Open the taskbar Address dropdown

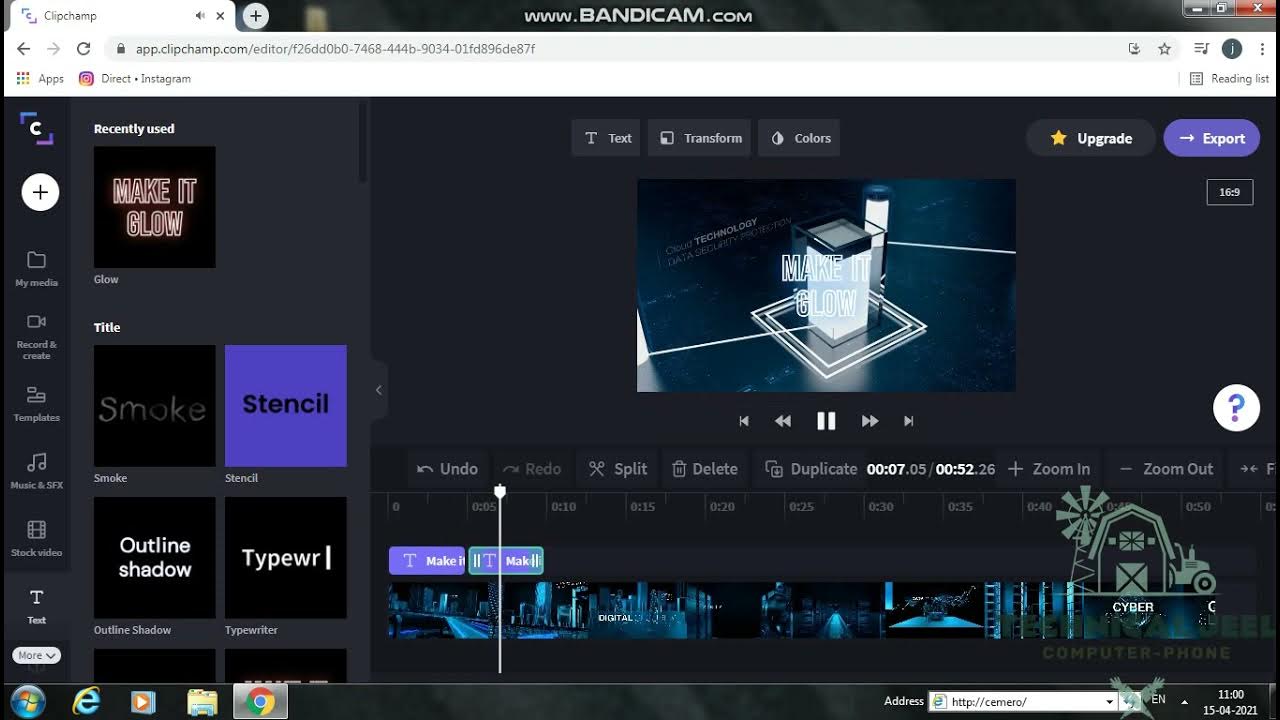point(1109,702)
